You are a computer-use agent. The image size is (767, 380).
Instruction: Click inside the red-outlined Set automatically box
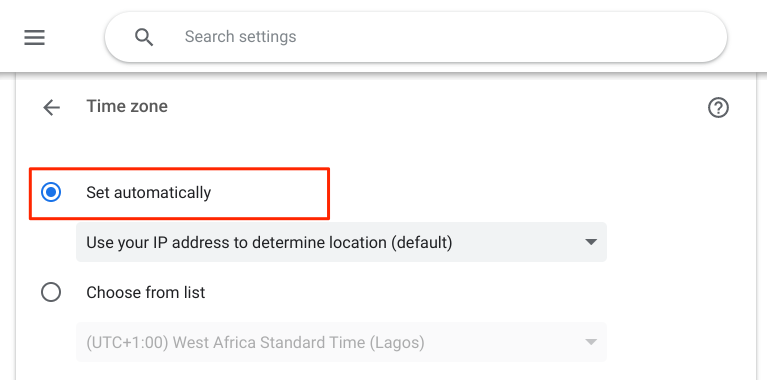coord(180,194)
